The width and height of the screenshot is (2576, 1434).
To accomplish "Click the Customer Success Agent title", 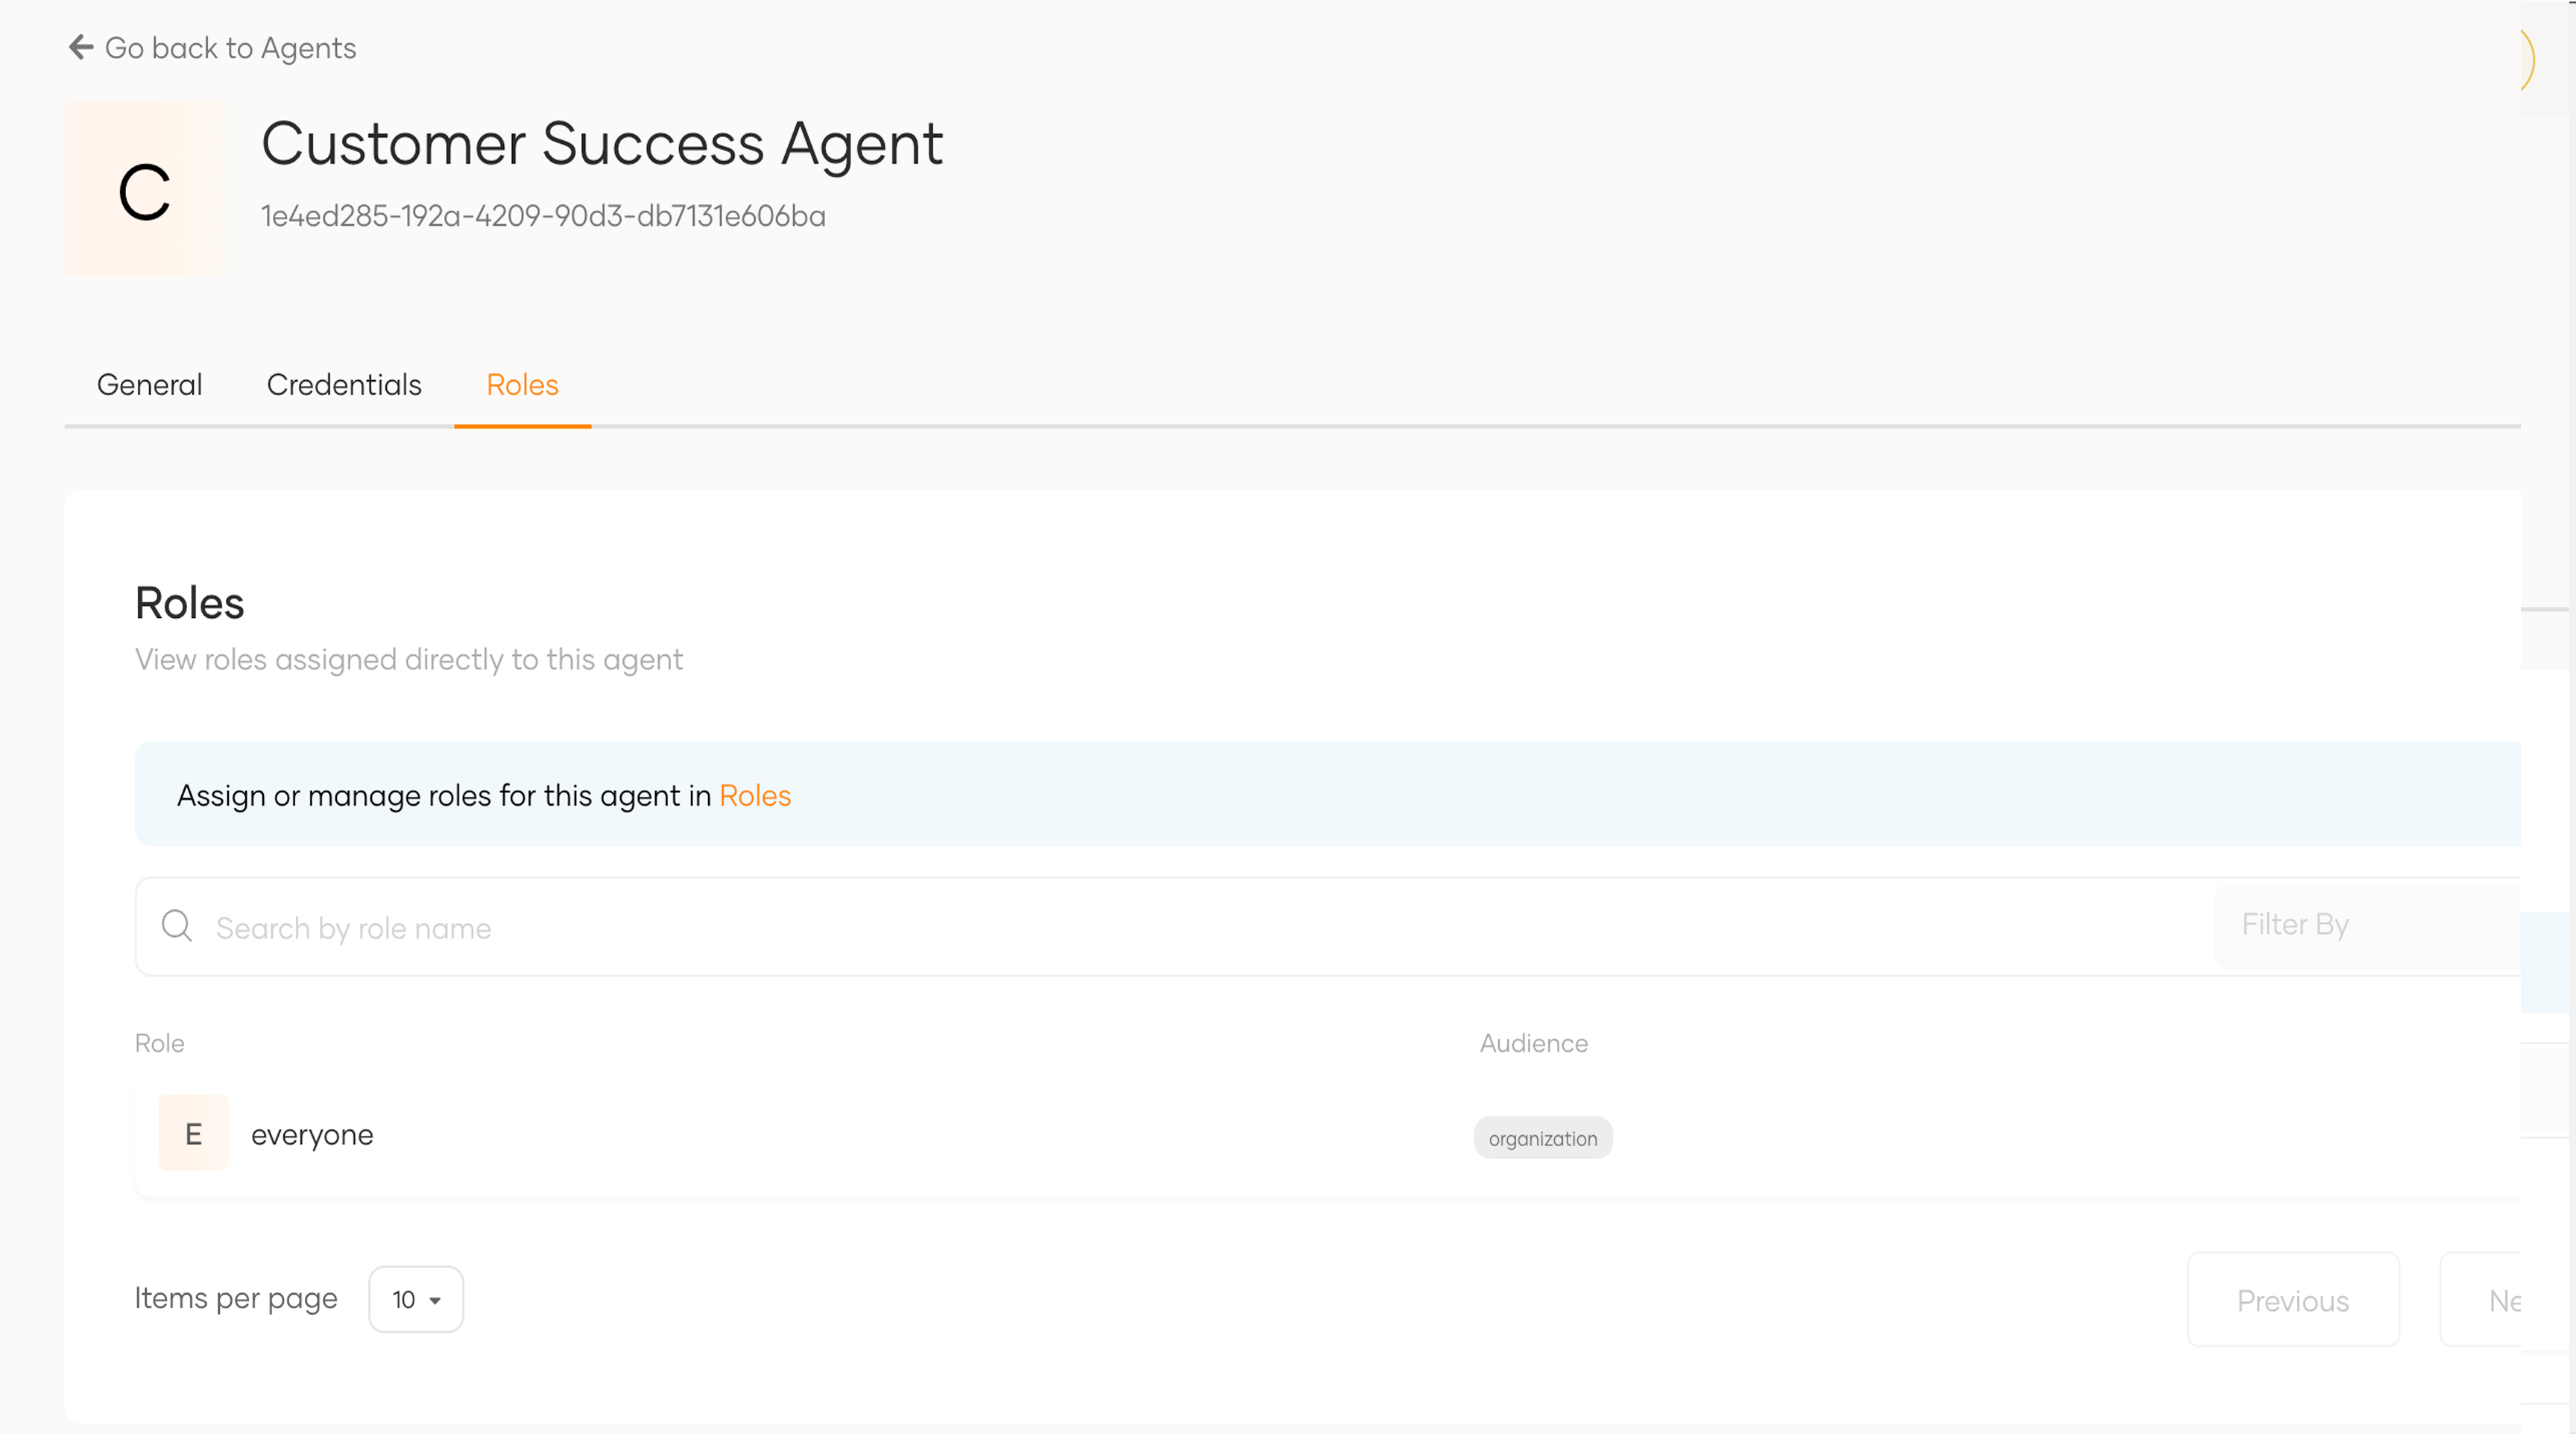I will pos(601,142).
